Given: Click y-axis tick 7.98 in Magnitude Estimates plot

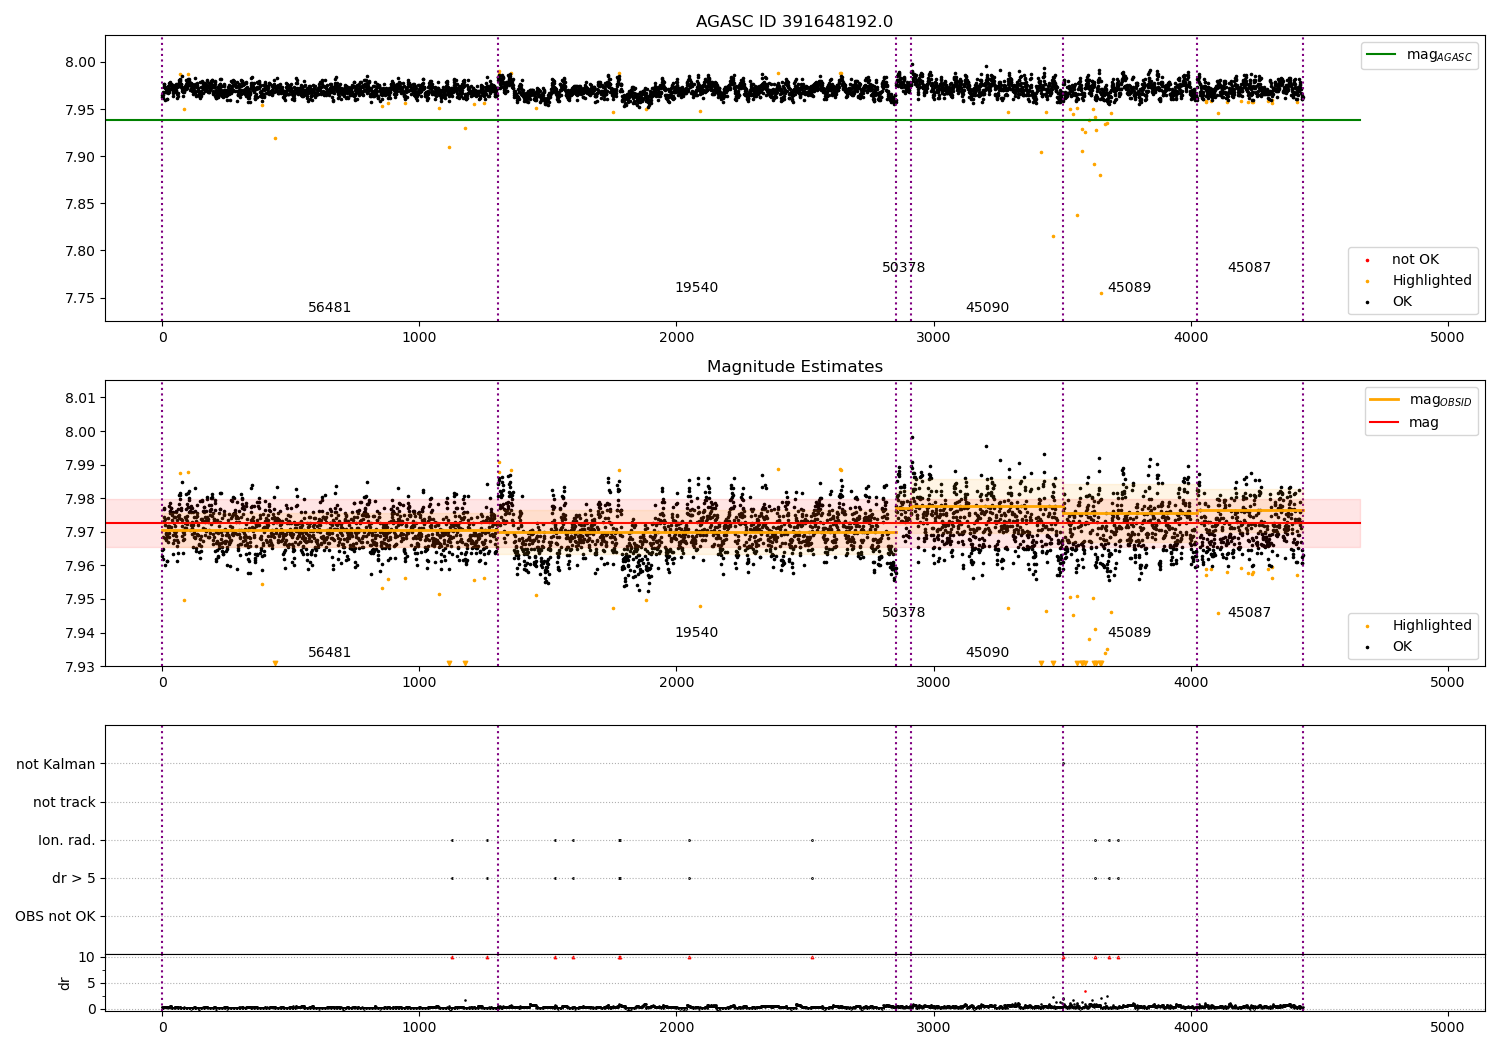Looking at the screenshot, I should 80,499.
